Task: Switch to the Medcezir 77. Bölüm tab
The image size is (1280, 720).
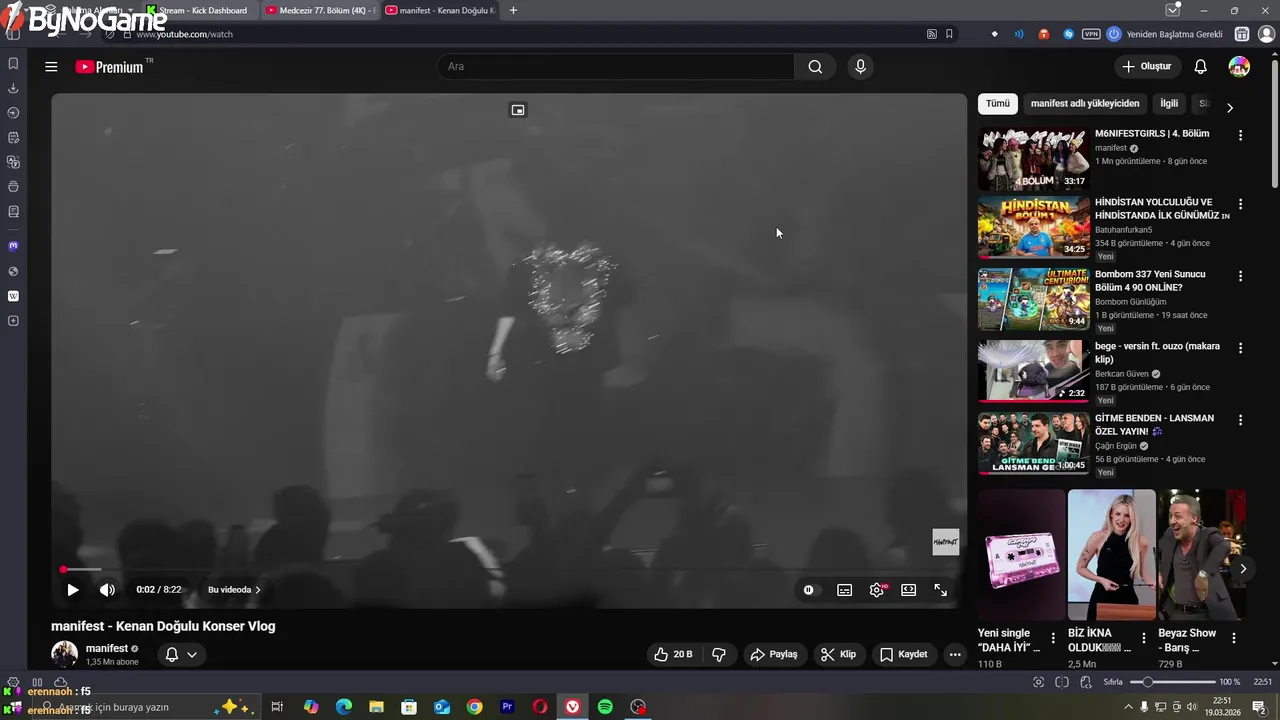Action: pos(319,11)
